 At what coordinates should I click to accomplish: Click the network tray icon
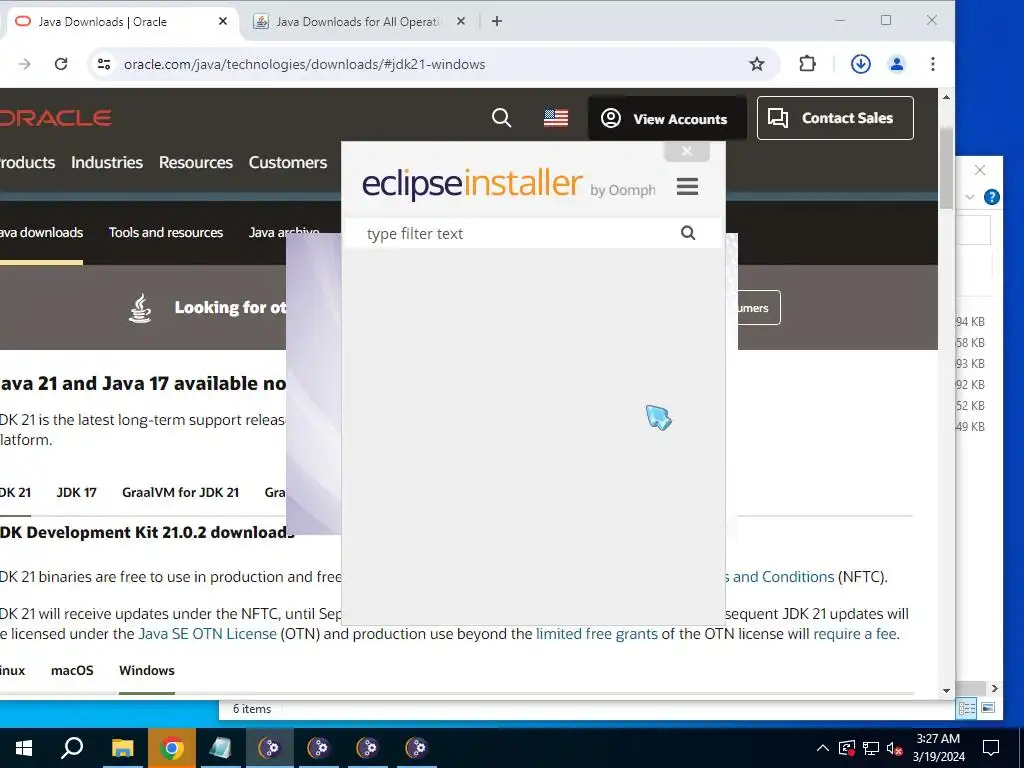[871, 748]
